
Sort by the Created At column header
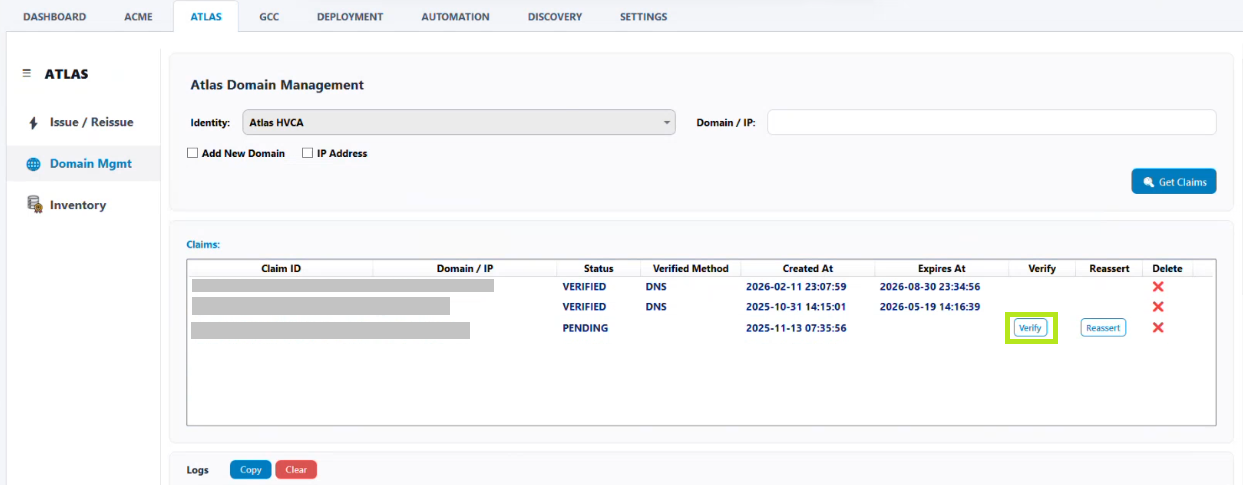(808, 269)
